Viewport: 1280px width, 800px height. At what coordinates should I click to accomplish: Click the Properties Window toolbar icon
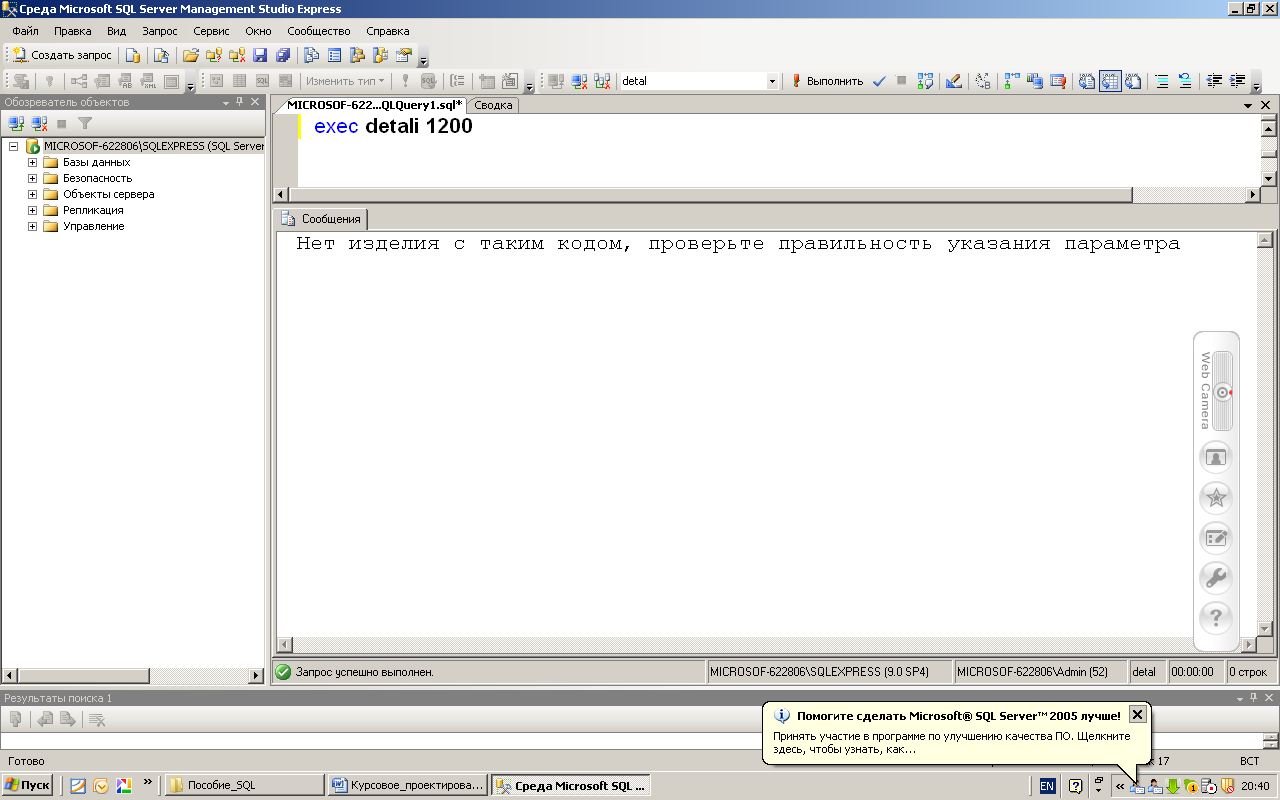[x=404, y=55]
